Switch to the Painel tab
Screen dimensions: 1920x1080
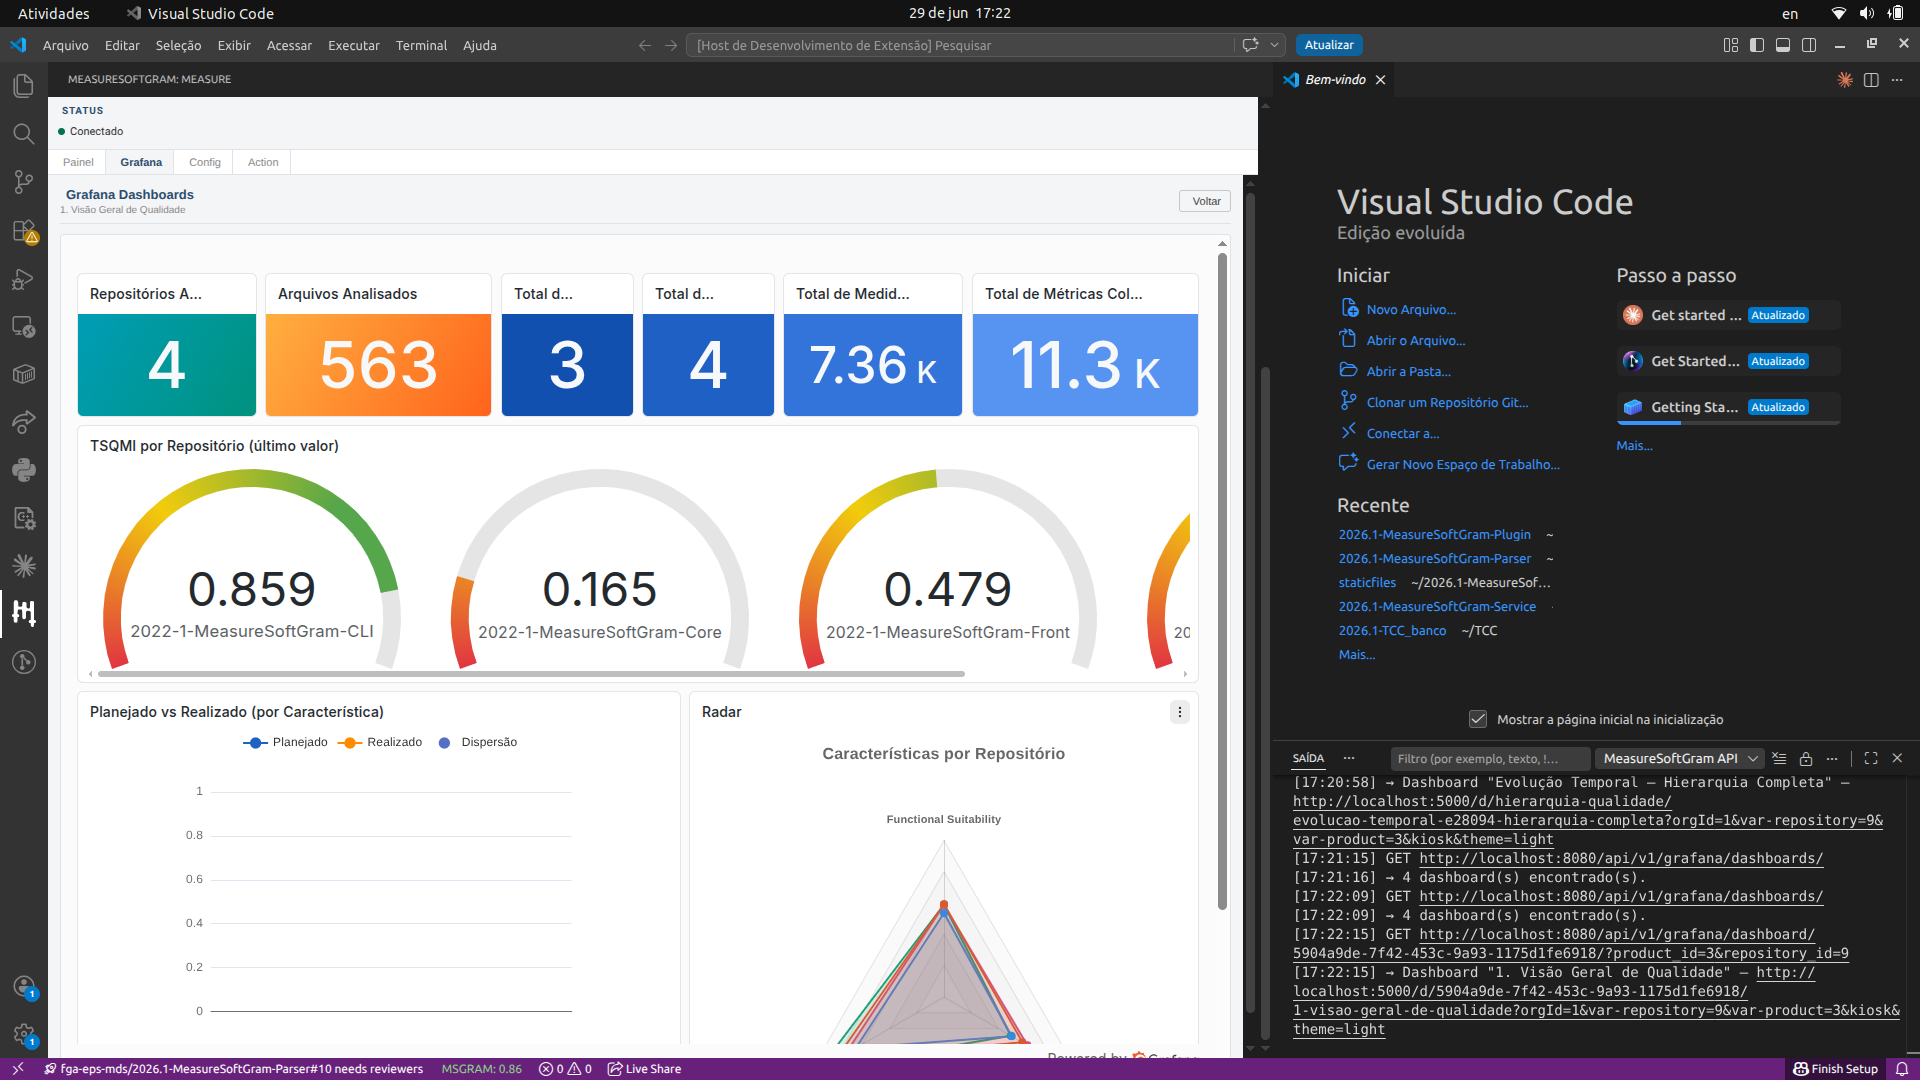coord(78,162)
